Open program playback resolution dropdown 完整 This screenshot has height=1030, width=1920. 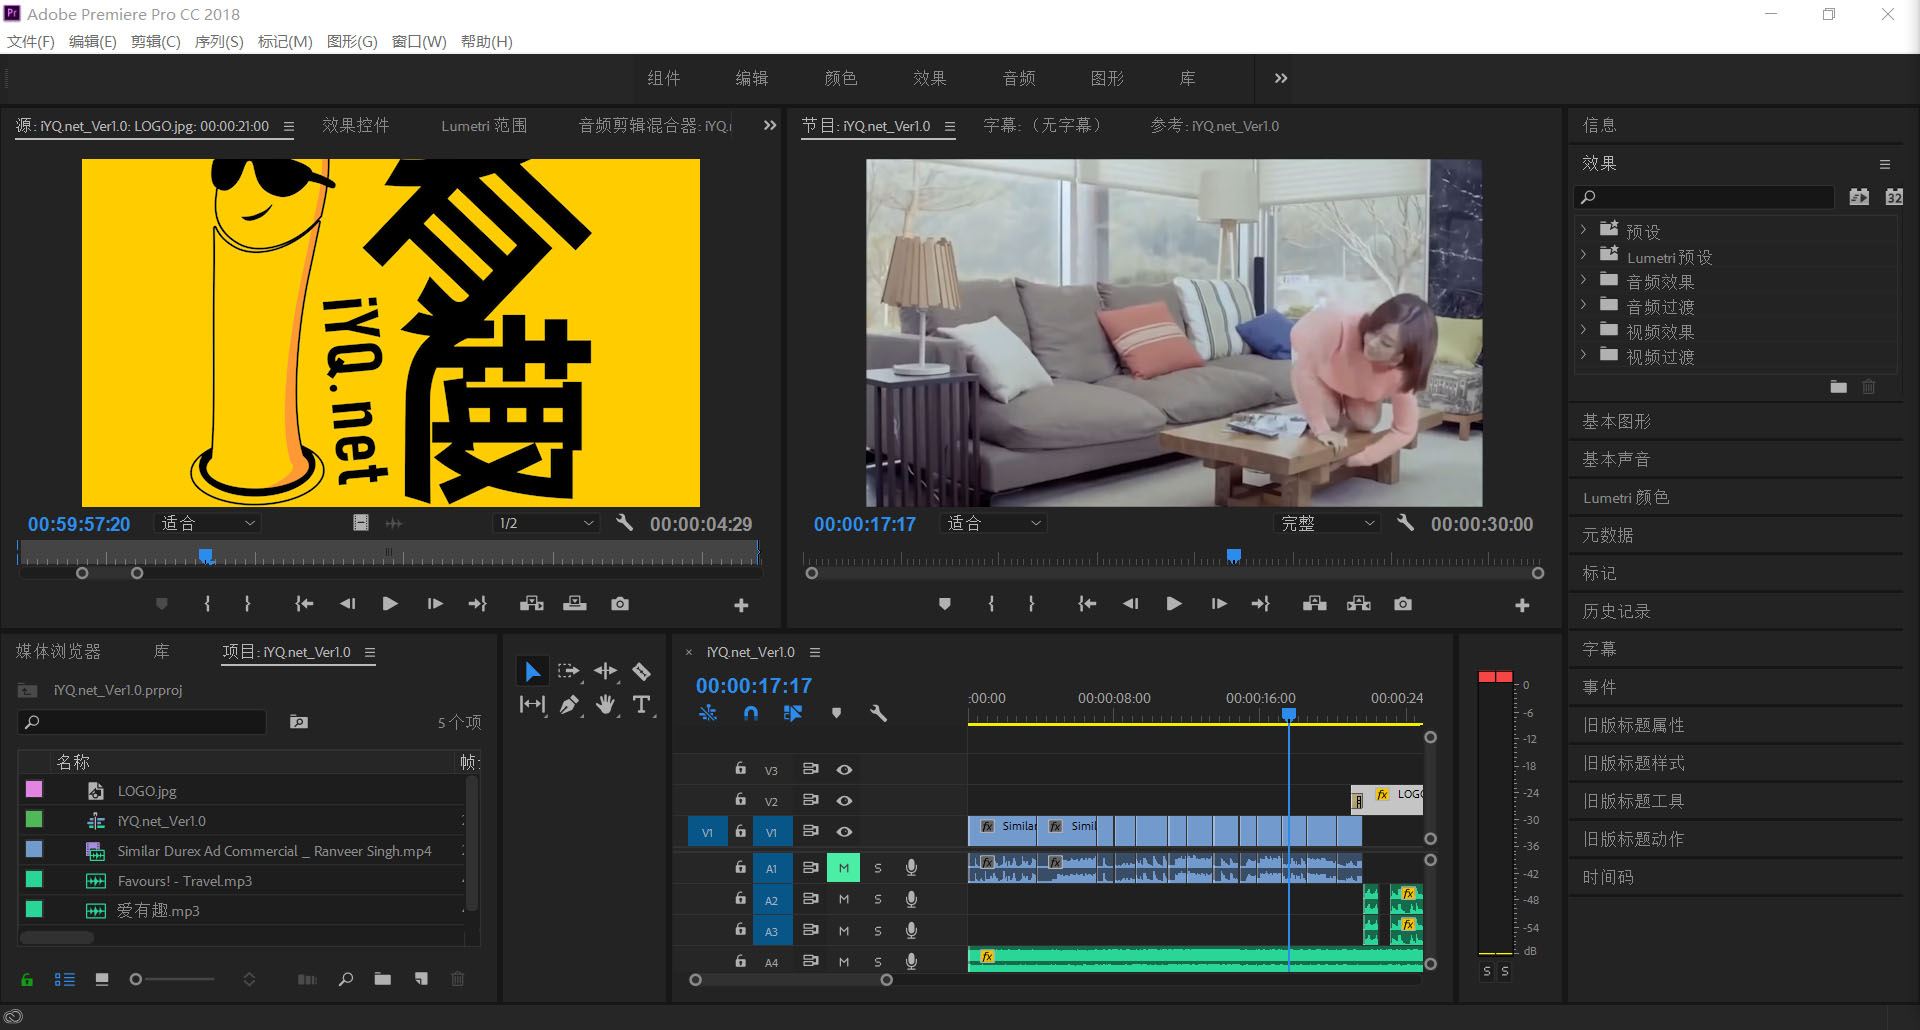pos(1327,523)
